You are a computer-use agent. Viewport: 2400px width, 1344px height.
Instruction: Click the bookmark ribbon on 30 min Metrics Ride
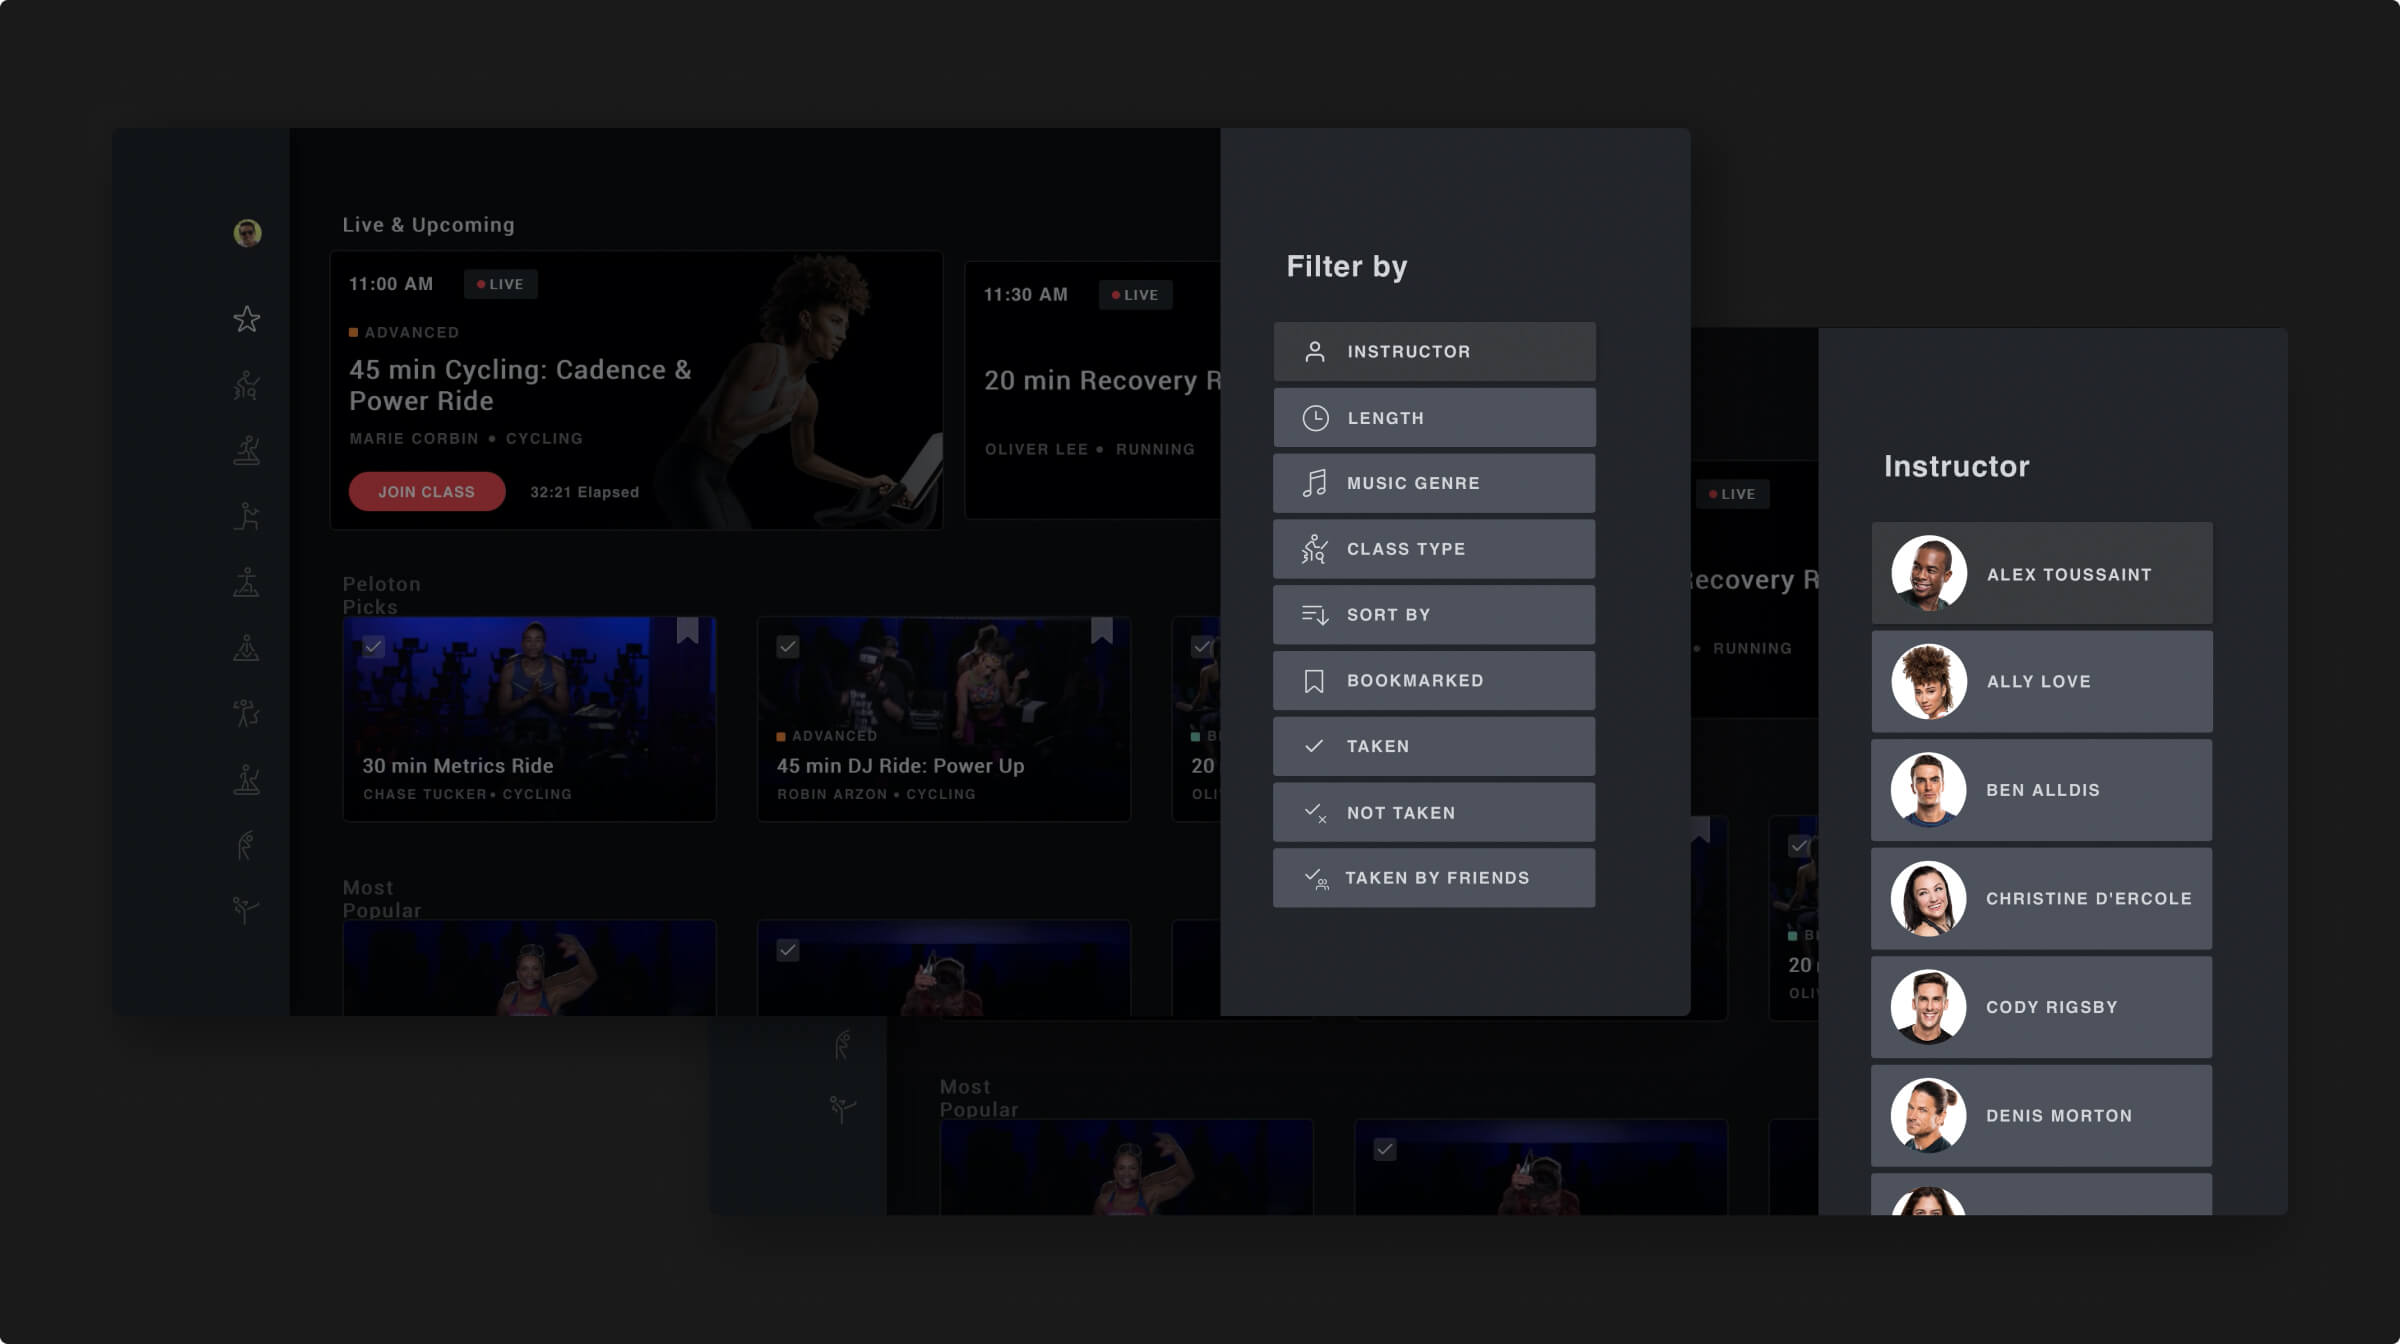pyautogui.click(x=689, y=630)
